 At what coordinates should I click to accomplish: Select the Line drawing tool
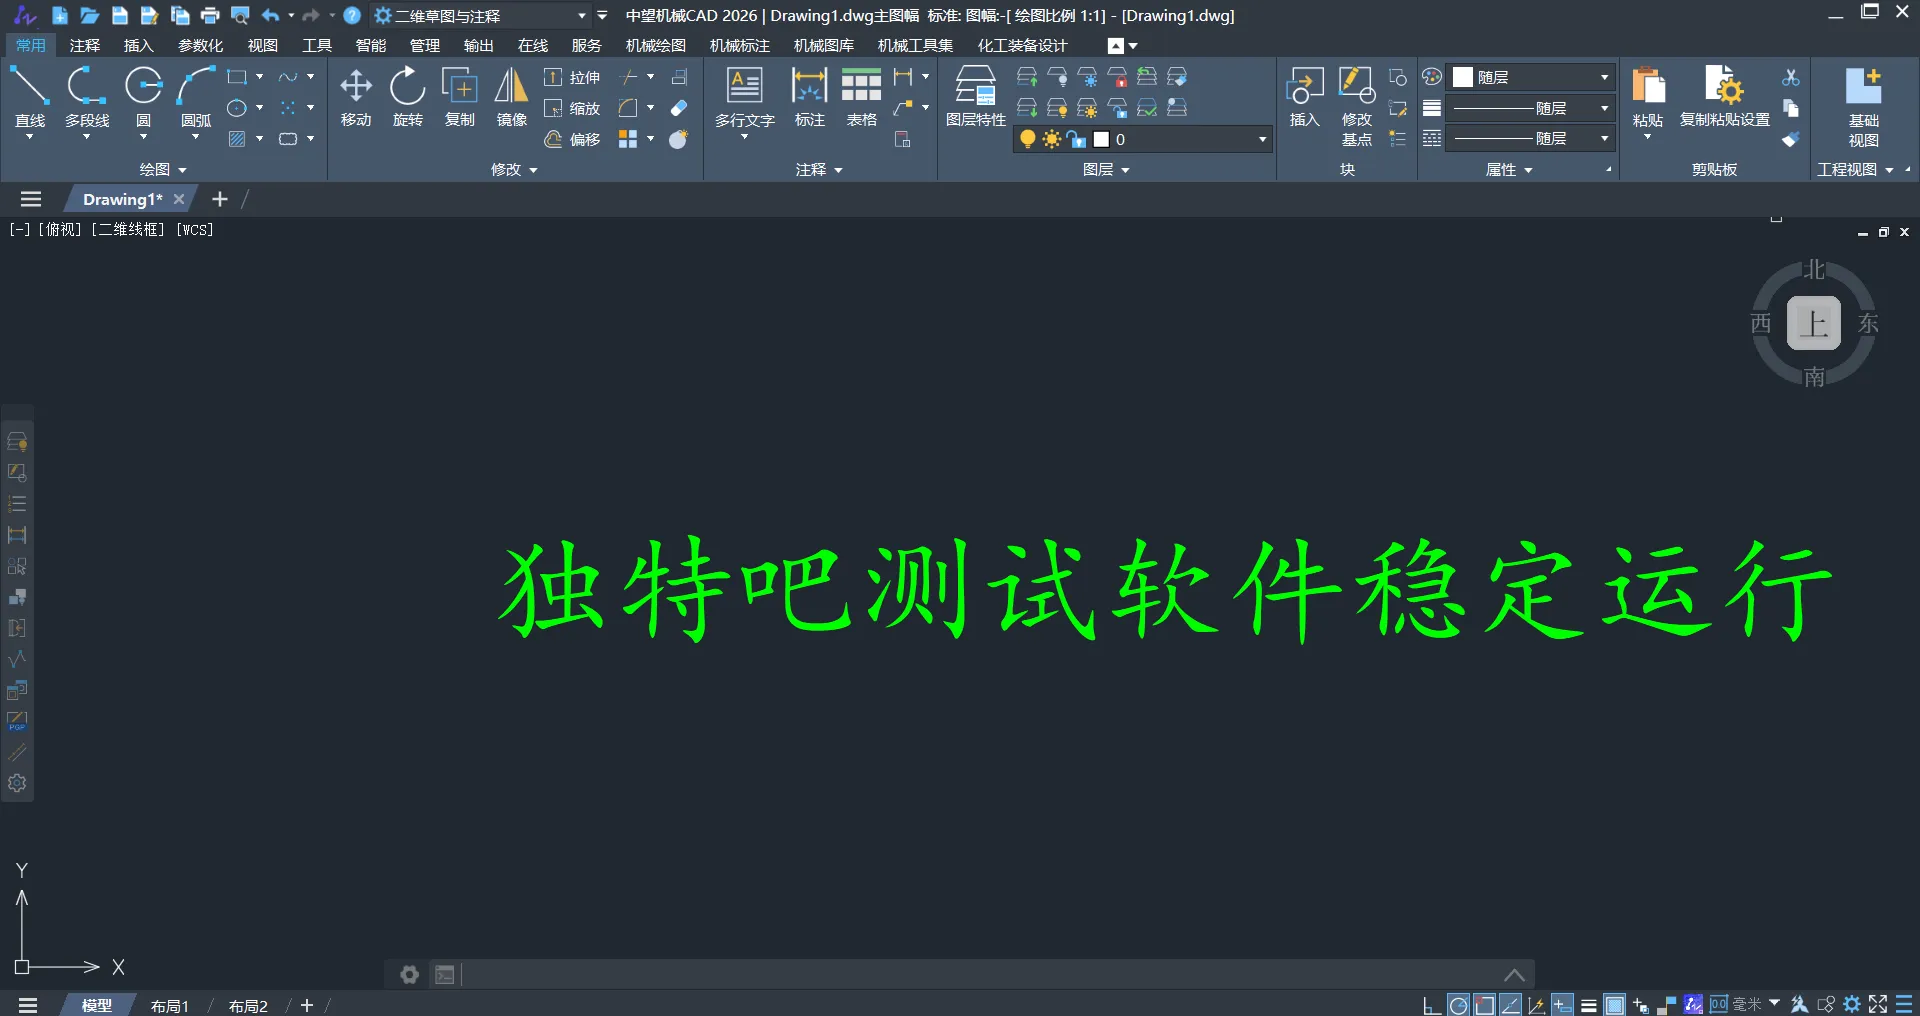click(x=29, y=95)
